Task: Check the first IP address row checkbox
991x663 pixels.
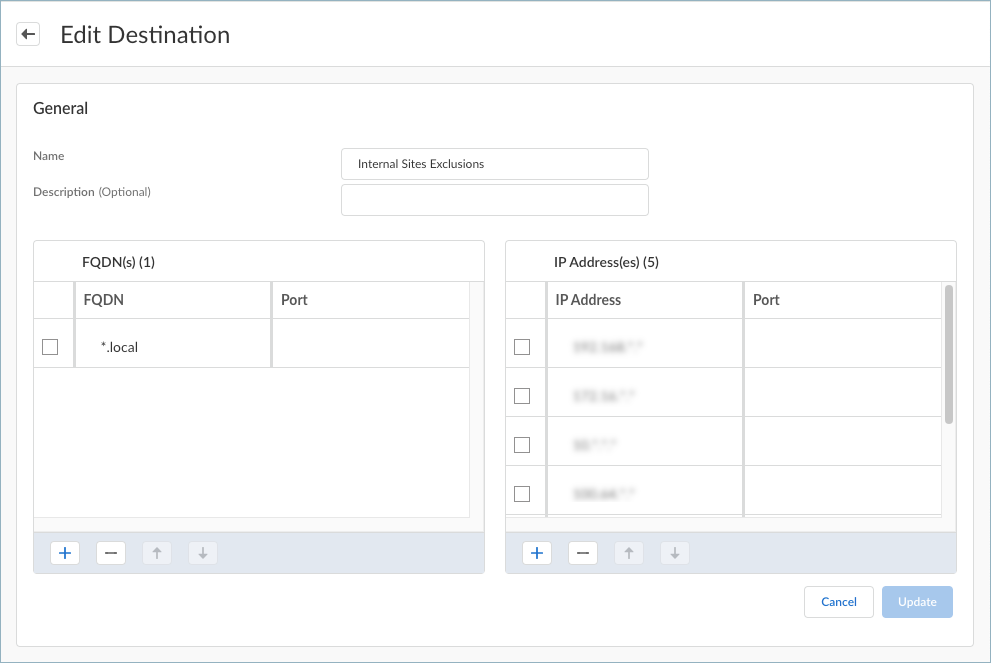Action: click(522, 347)
